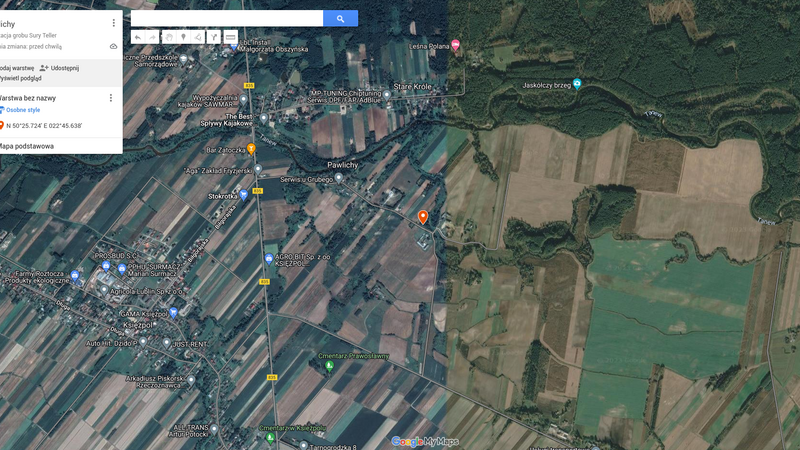Select the hand pan tool
The width and height of the screenshot is (800, 450).
point(168,37)
